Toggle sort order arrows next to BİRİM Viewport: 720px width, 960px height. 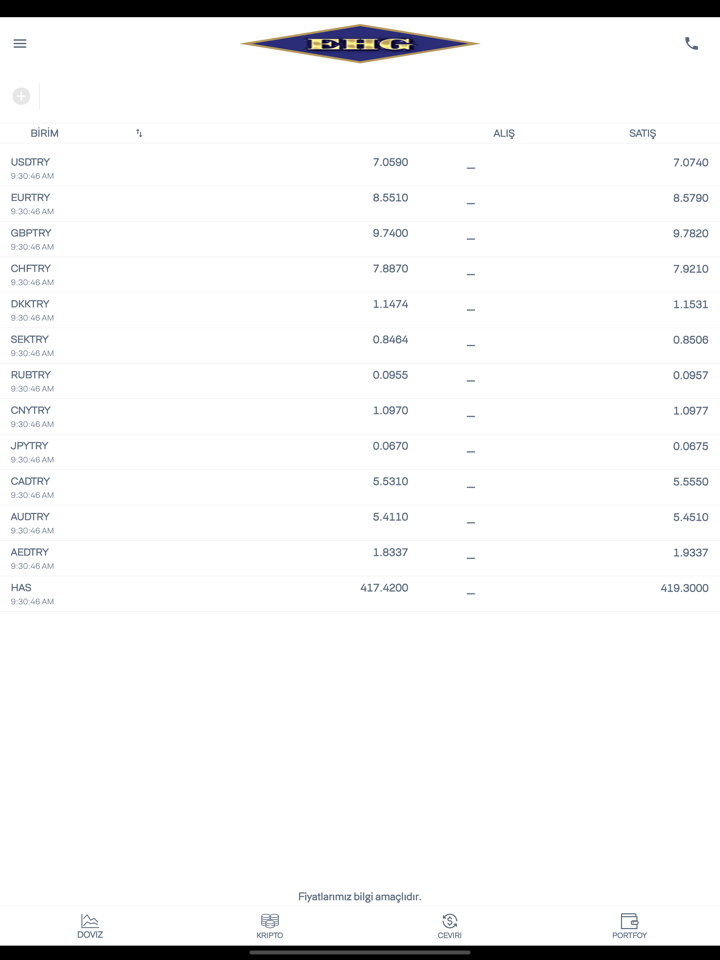[139, 133]
